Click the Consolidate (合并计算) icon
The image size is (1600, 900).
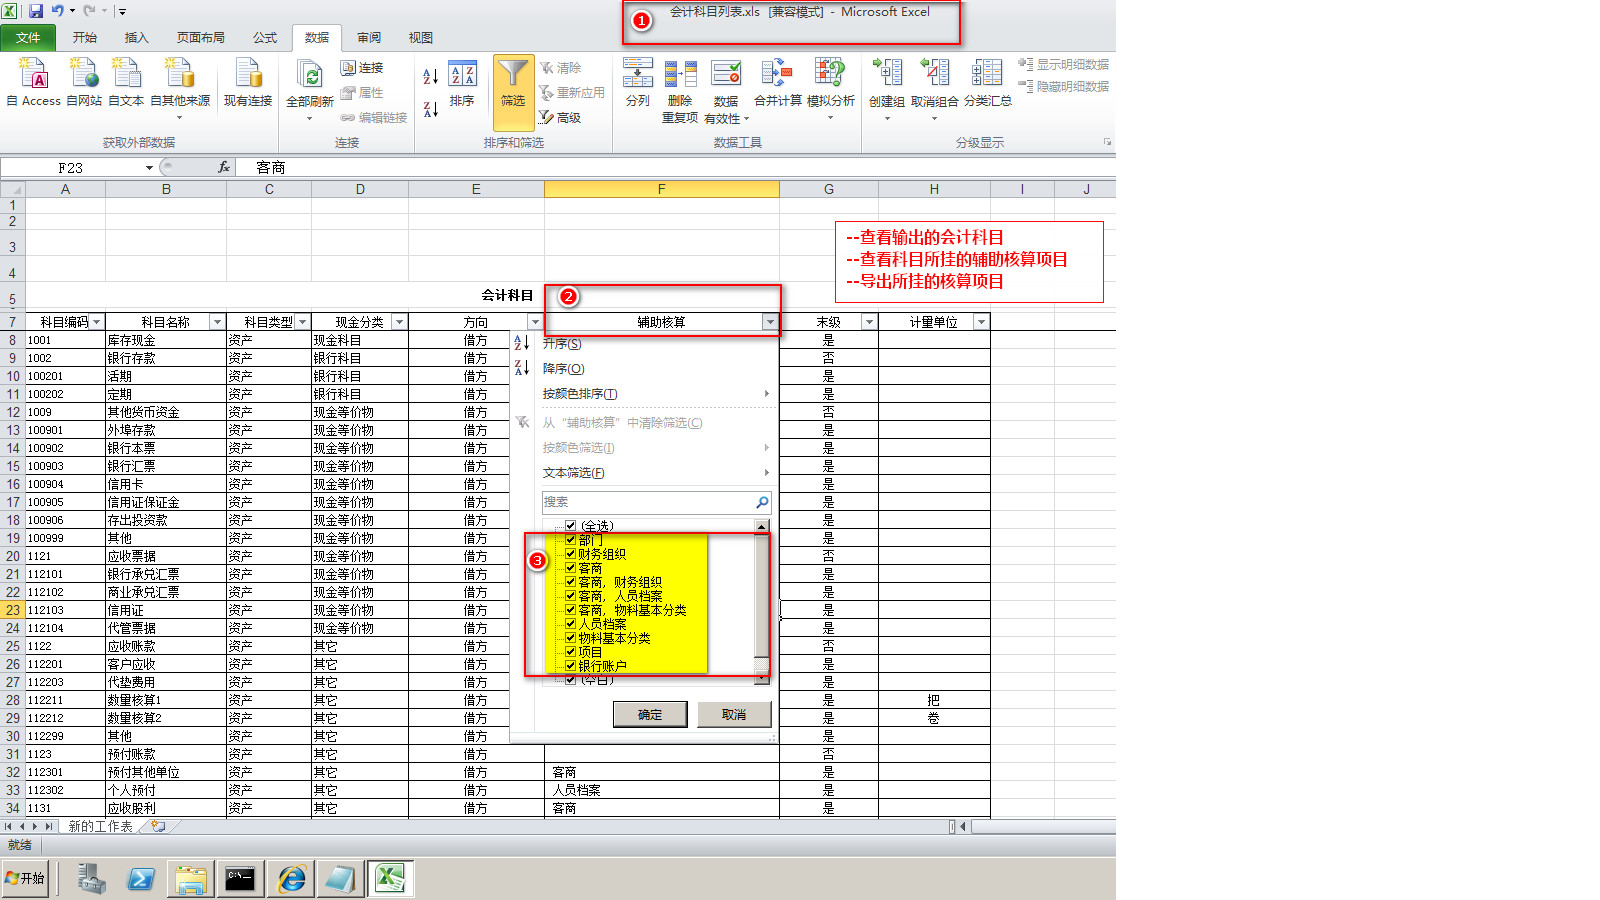point(777,74)
